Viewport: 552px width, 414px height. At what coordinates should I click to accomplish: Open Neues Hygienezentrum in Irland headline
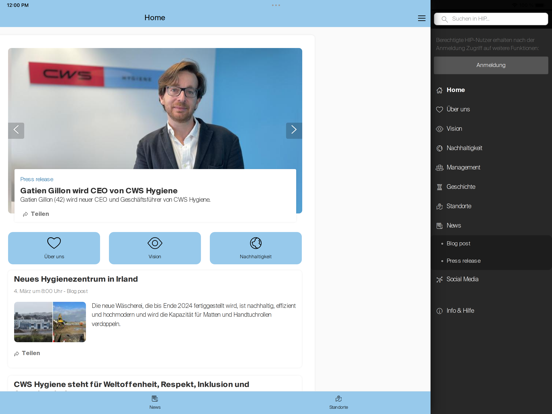pyautogui.click(x=76, y=279)
